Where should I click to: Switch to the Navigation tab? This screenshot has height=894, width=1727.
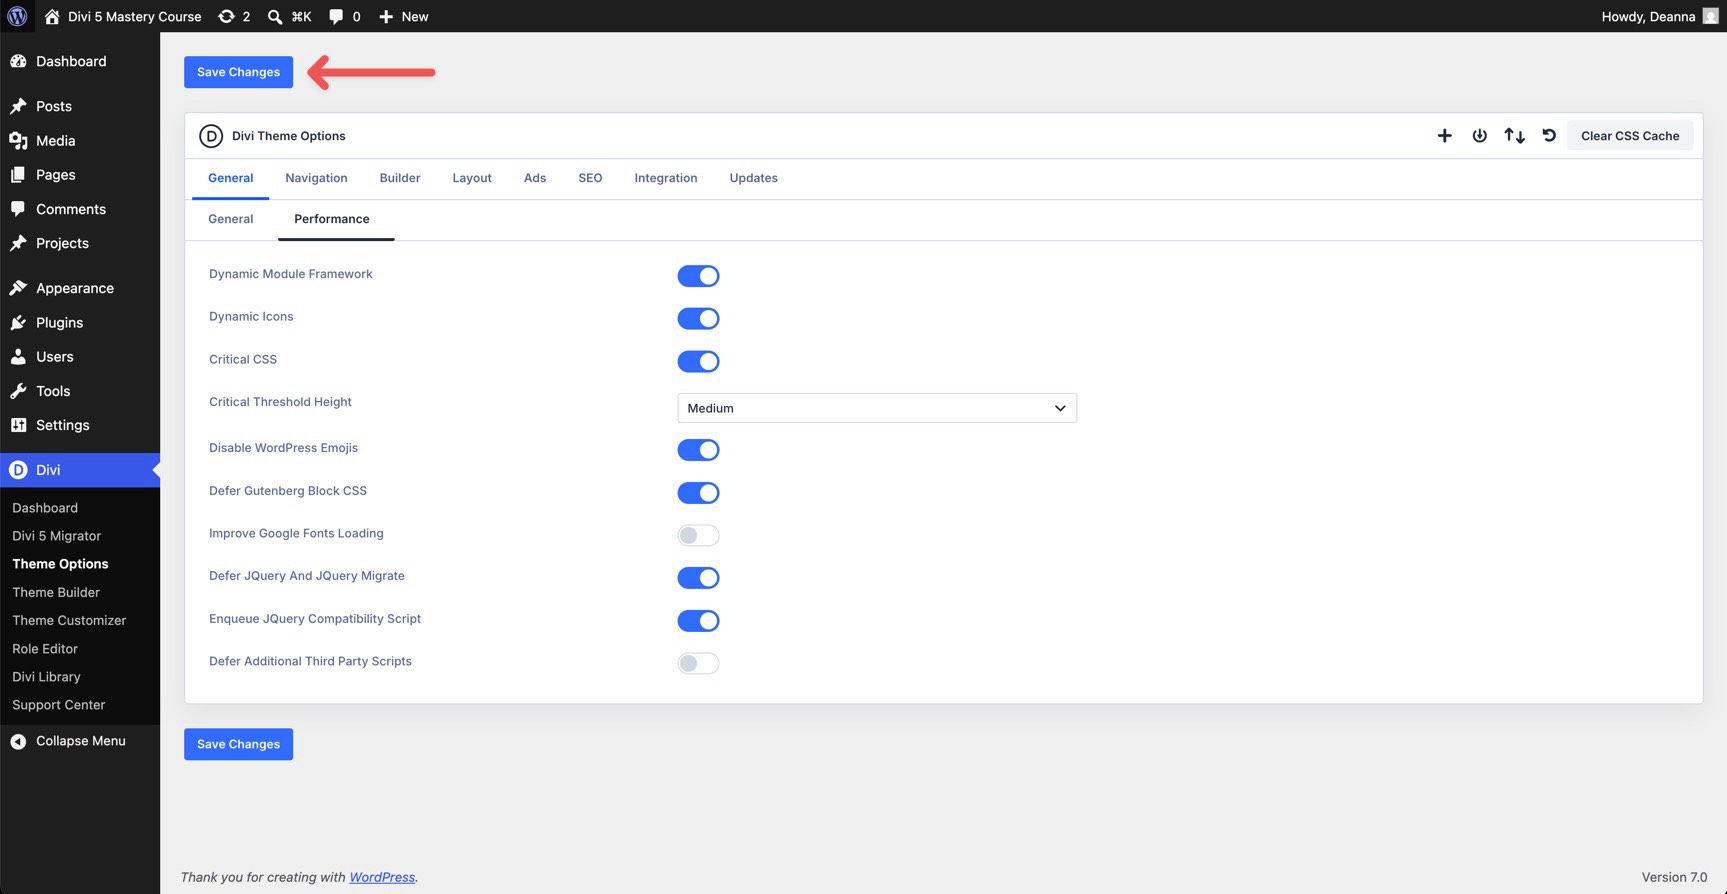316,178
